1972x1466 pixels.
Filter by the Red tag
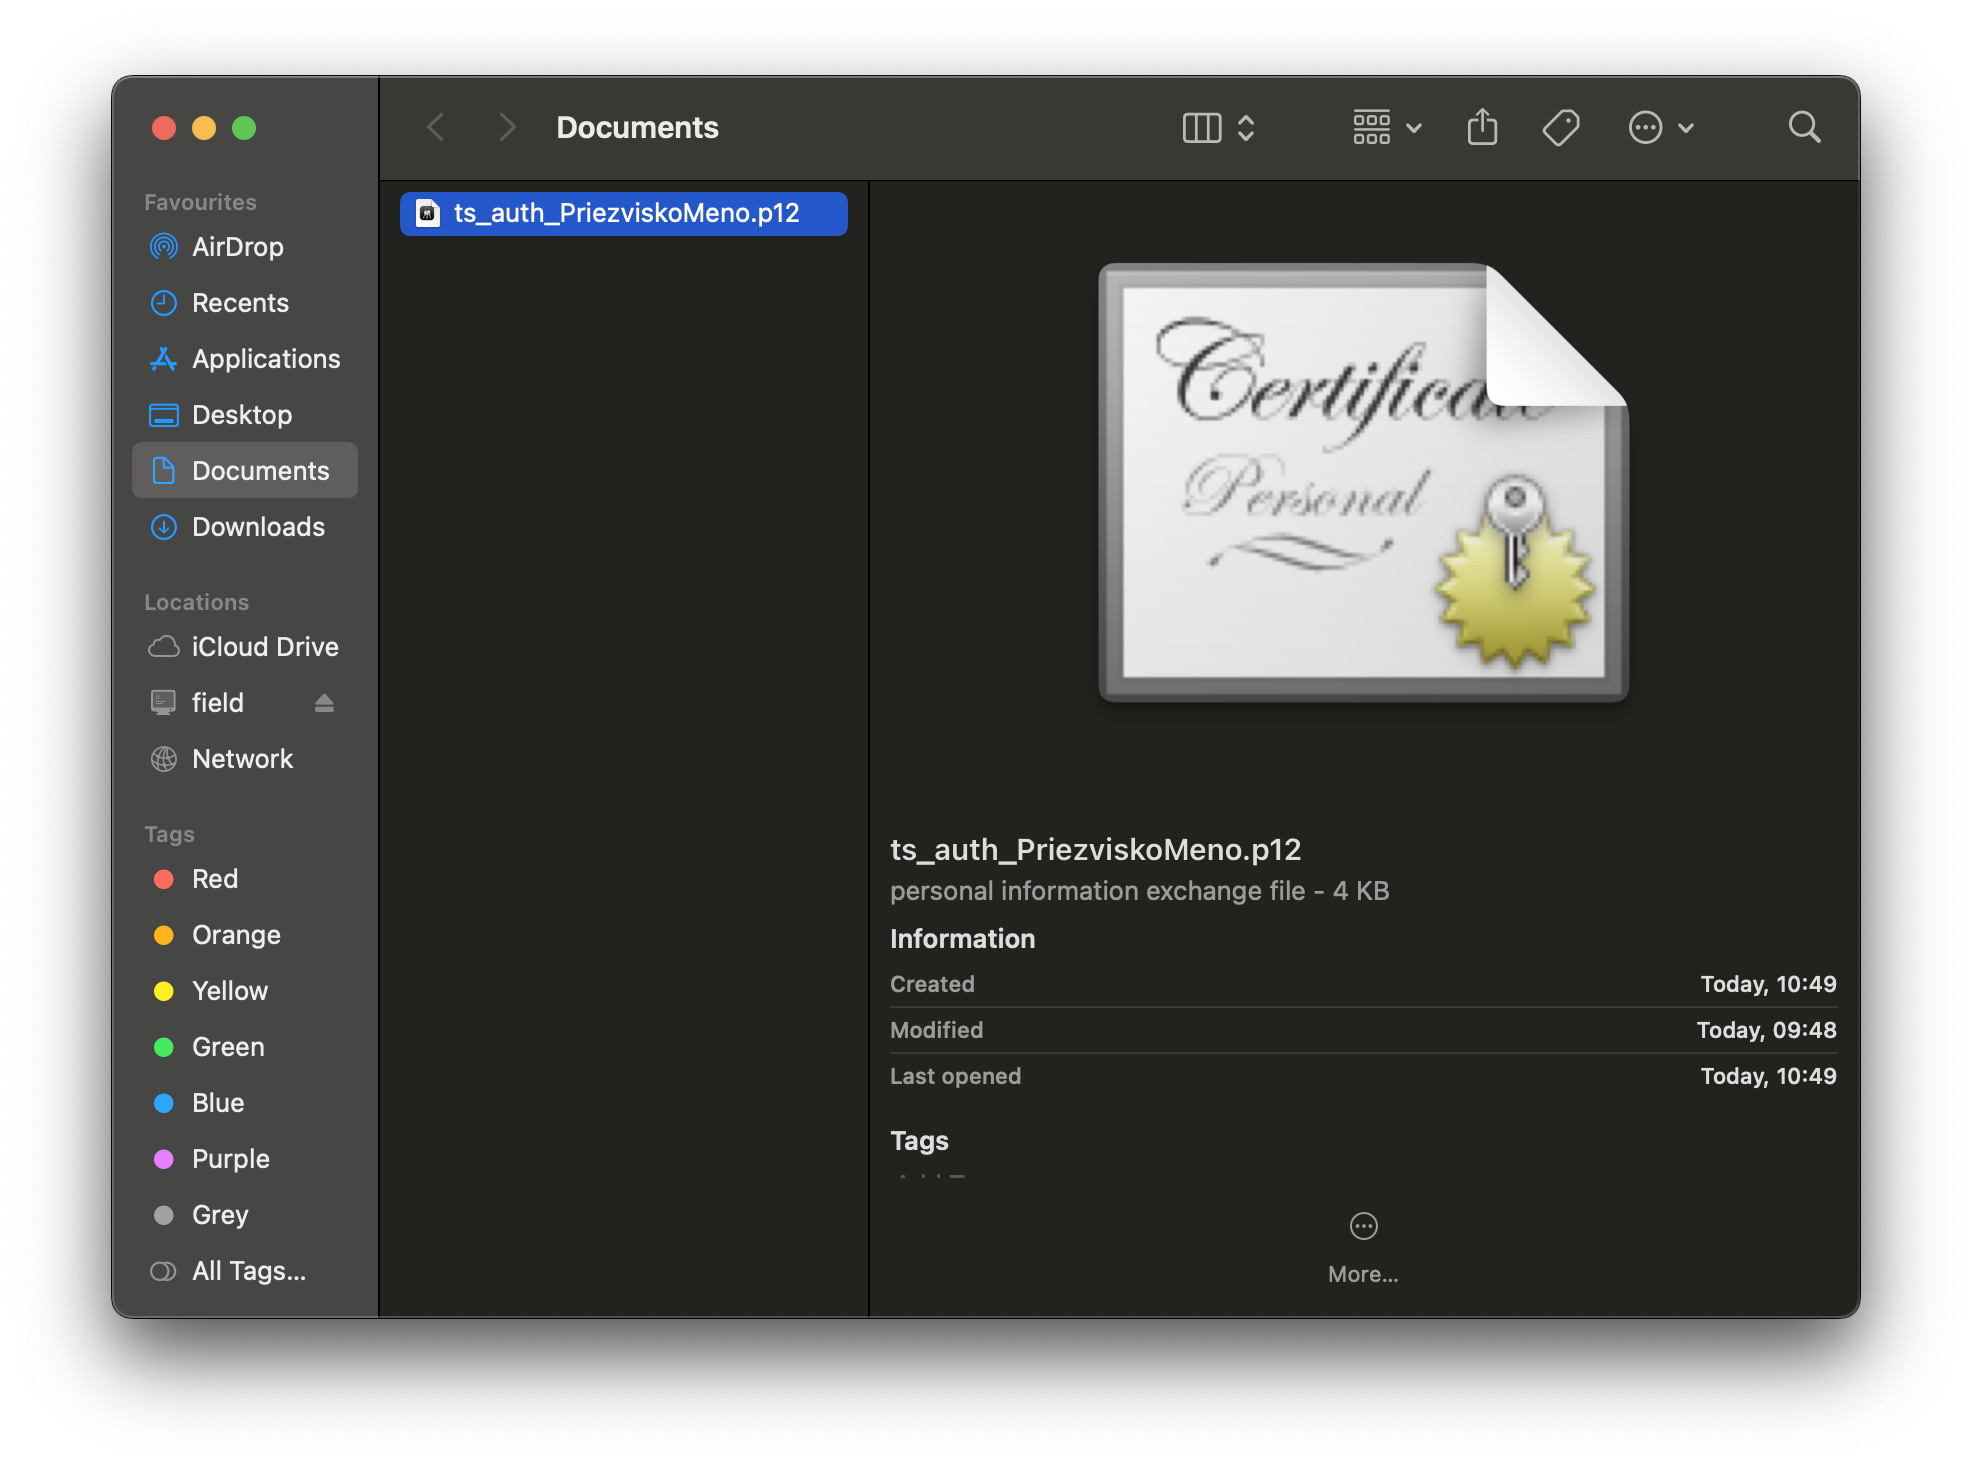[245, 879]
